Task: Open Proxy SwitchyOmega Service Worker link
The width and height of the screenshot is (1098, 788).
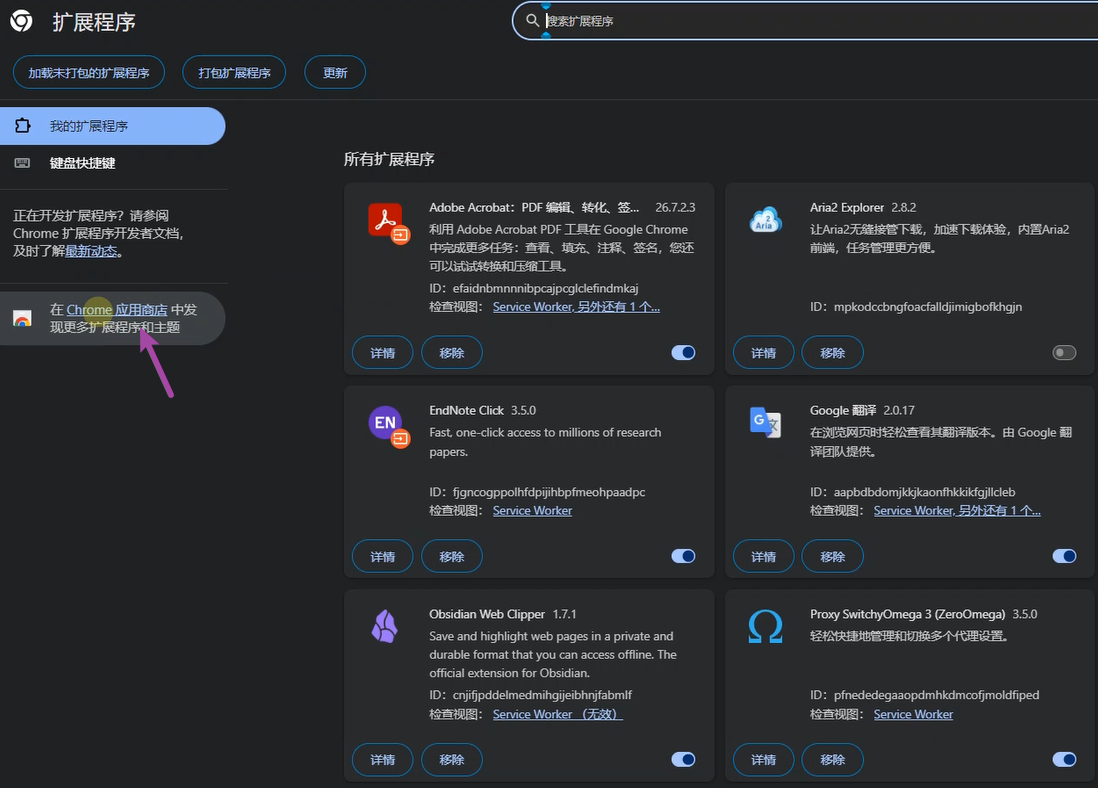Action: click(x=913, y=714)
